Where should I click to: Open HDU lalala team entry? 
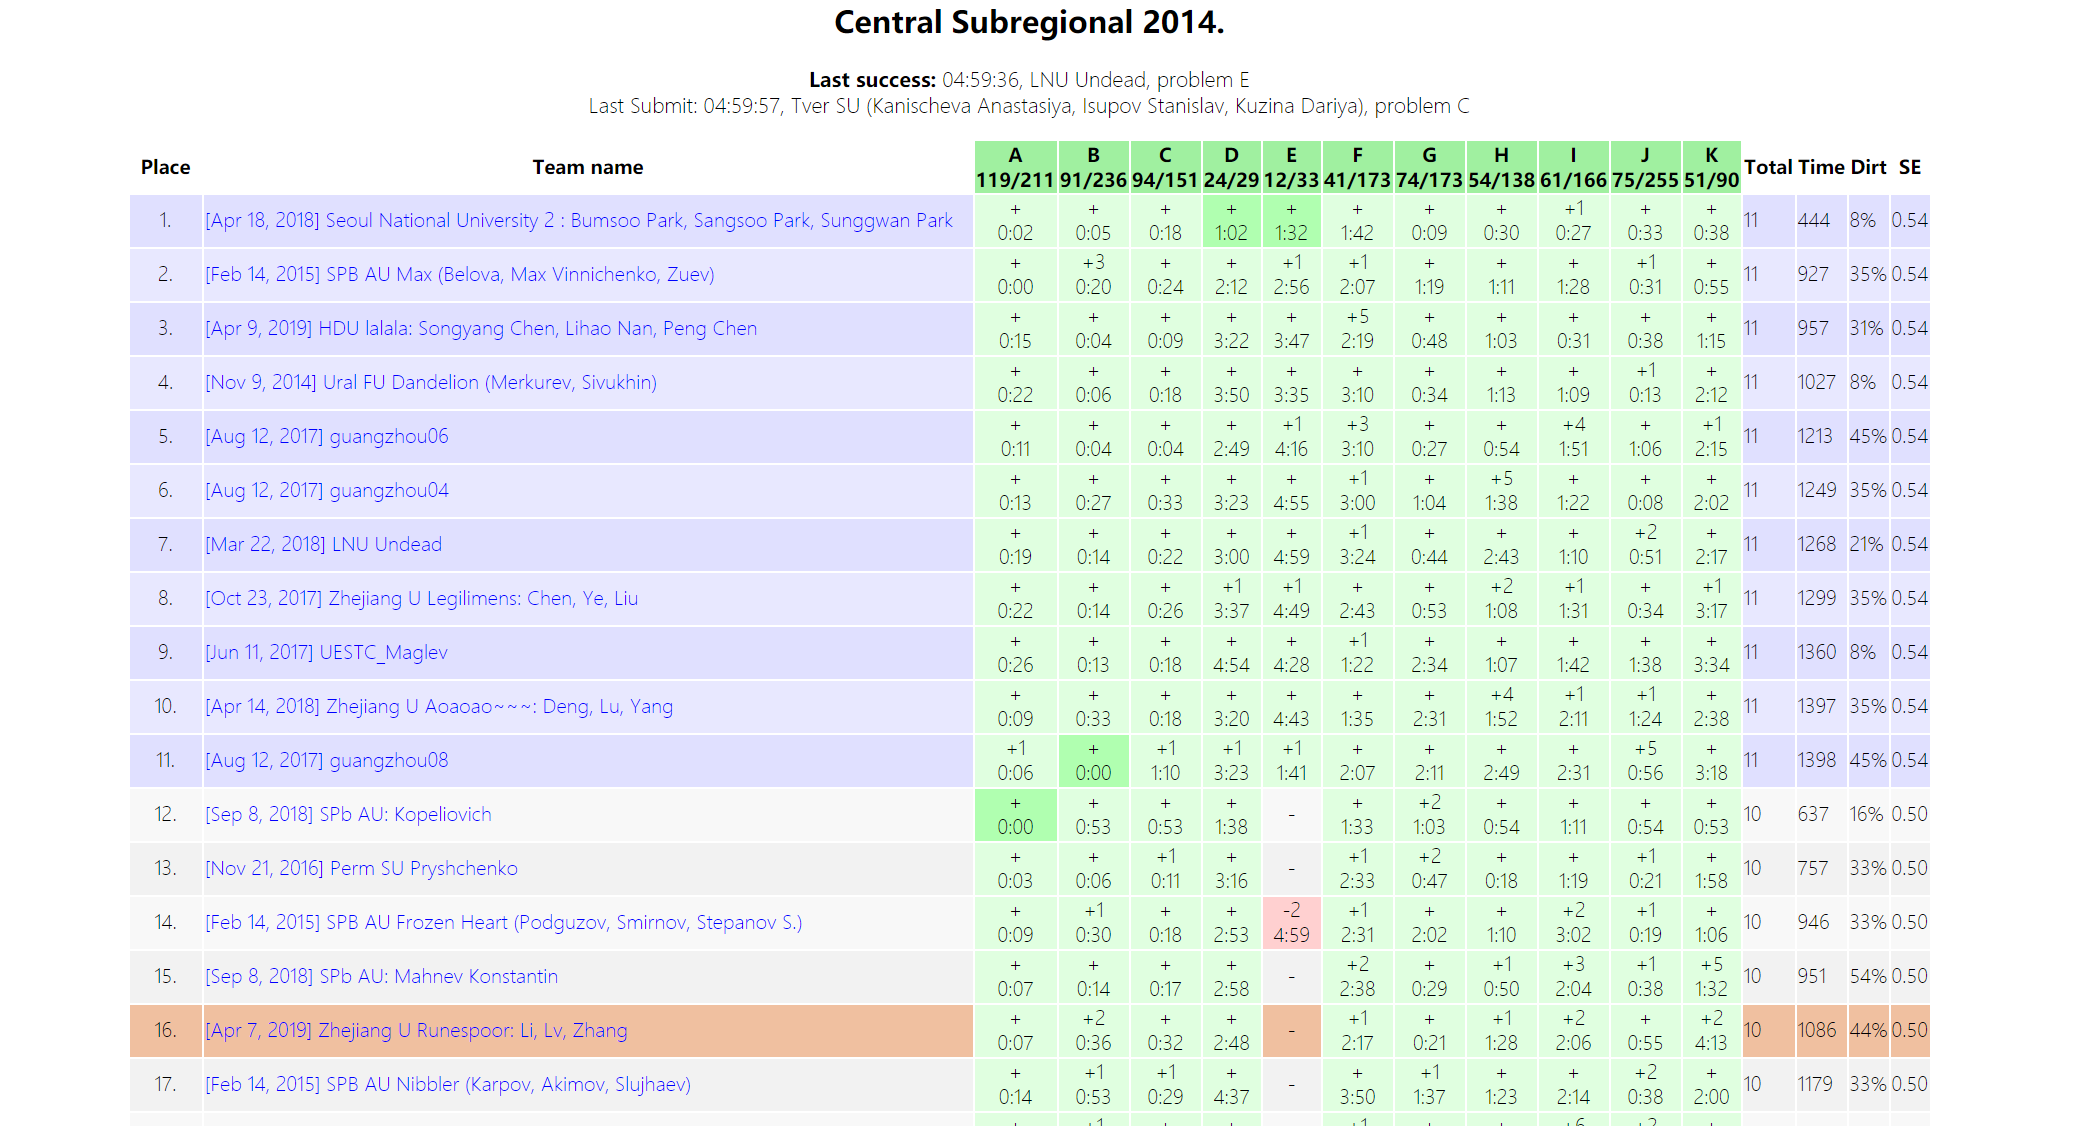pyautogui.click(x=481, y=329)
